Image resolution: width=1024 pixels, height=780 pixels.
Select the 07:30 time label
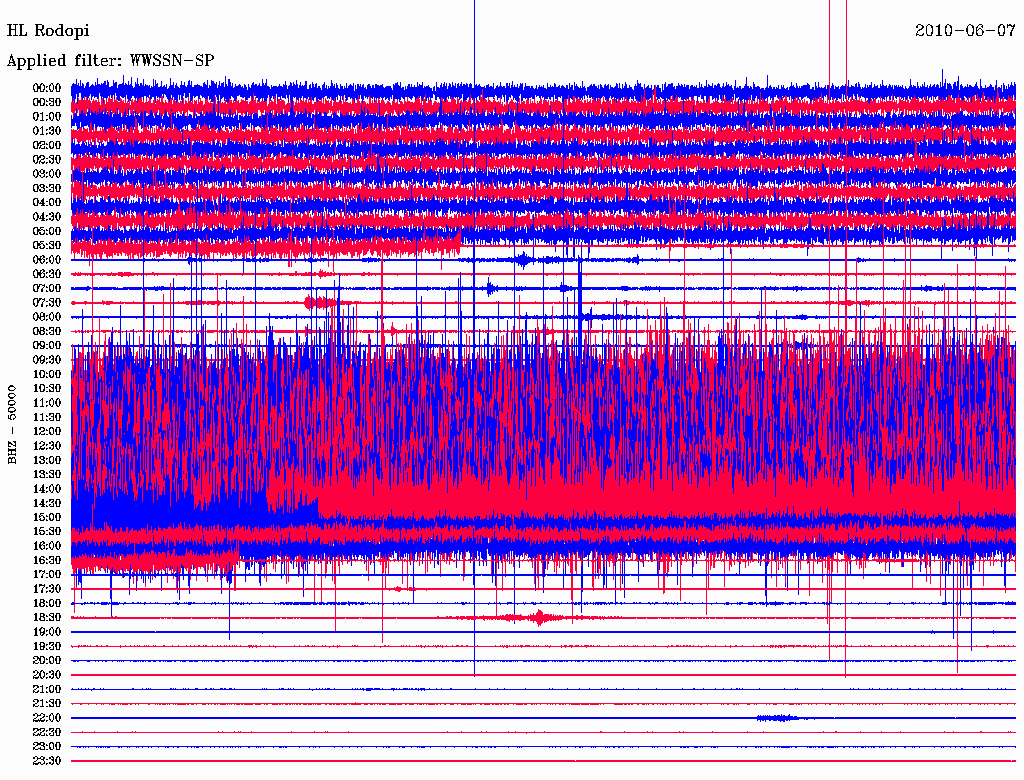pyautogui.click(x=47, y=303)
